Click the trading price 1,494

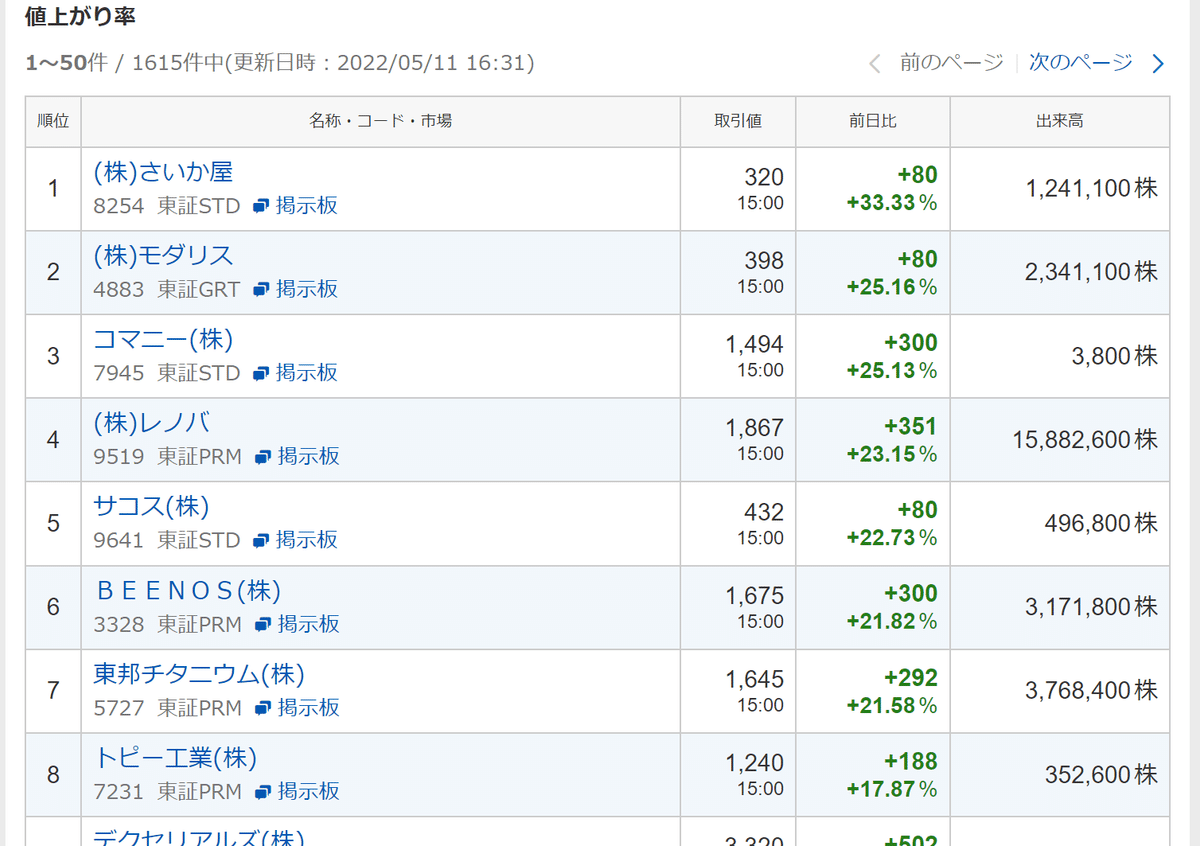click(x=754, y=345)
